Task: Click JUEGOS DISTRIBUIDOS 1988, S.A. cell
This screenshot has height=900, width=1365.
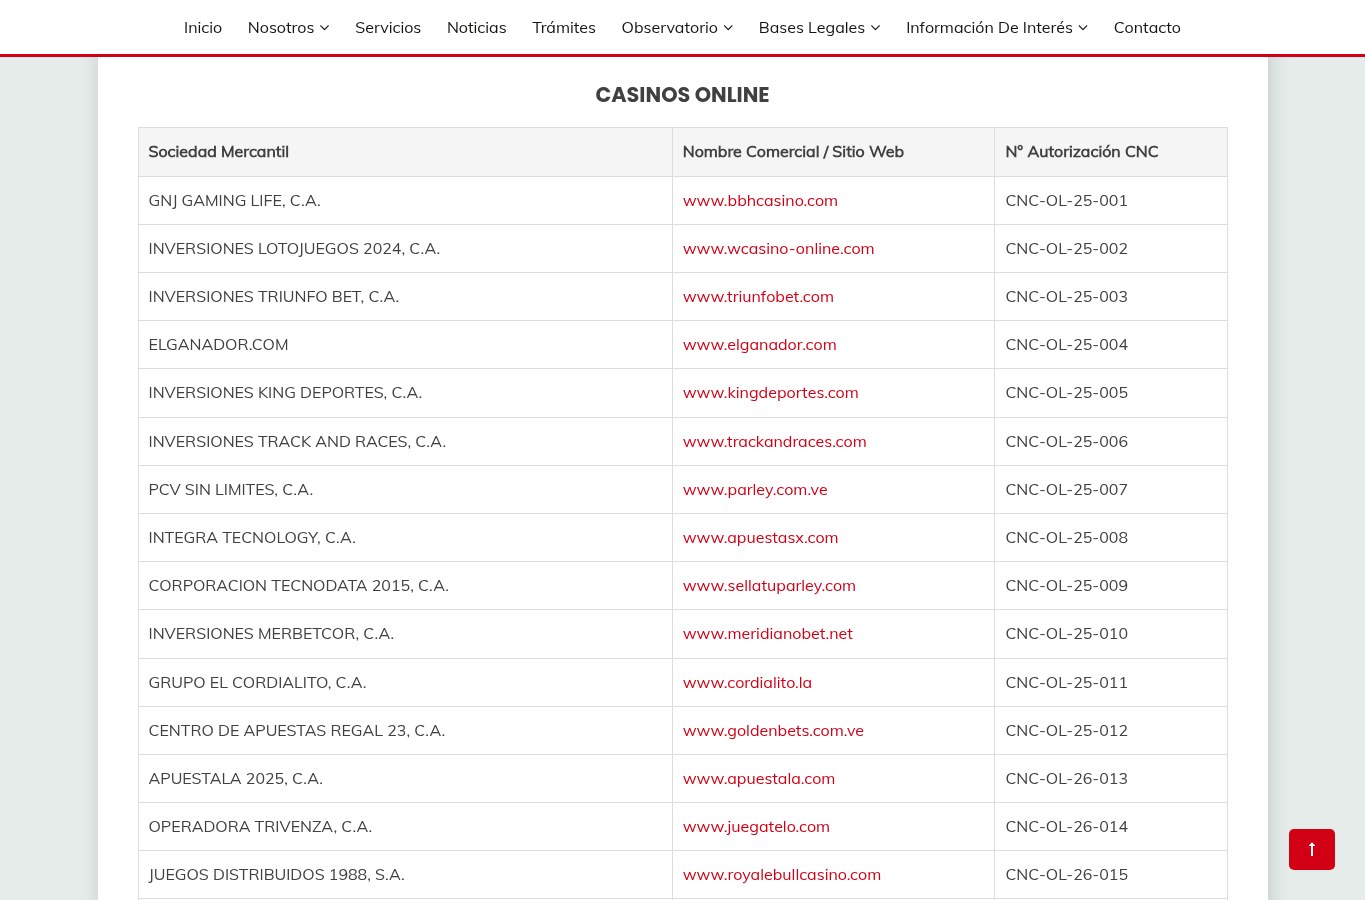Action: tap(405, 874)
